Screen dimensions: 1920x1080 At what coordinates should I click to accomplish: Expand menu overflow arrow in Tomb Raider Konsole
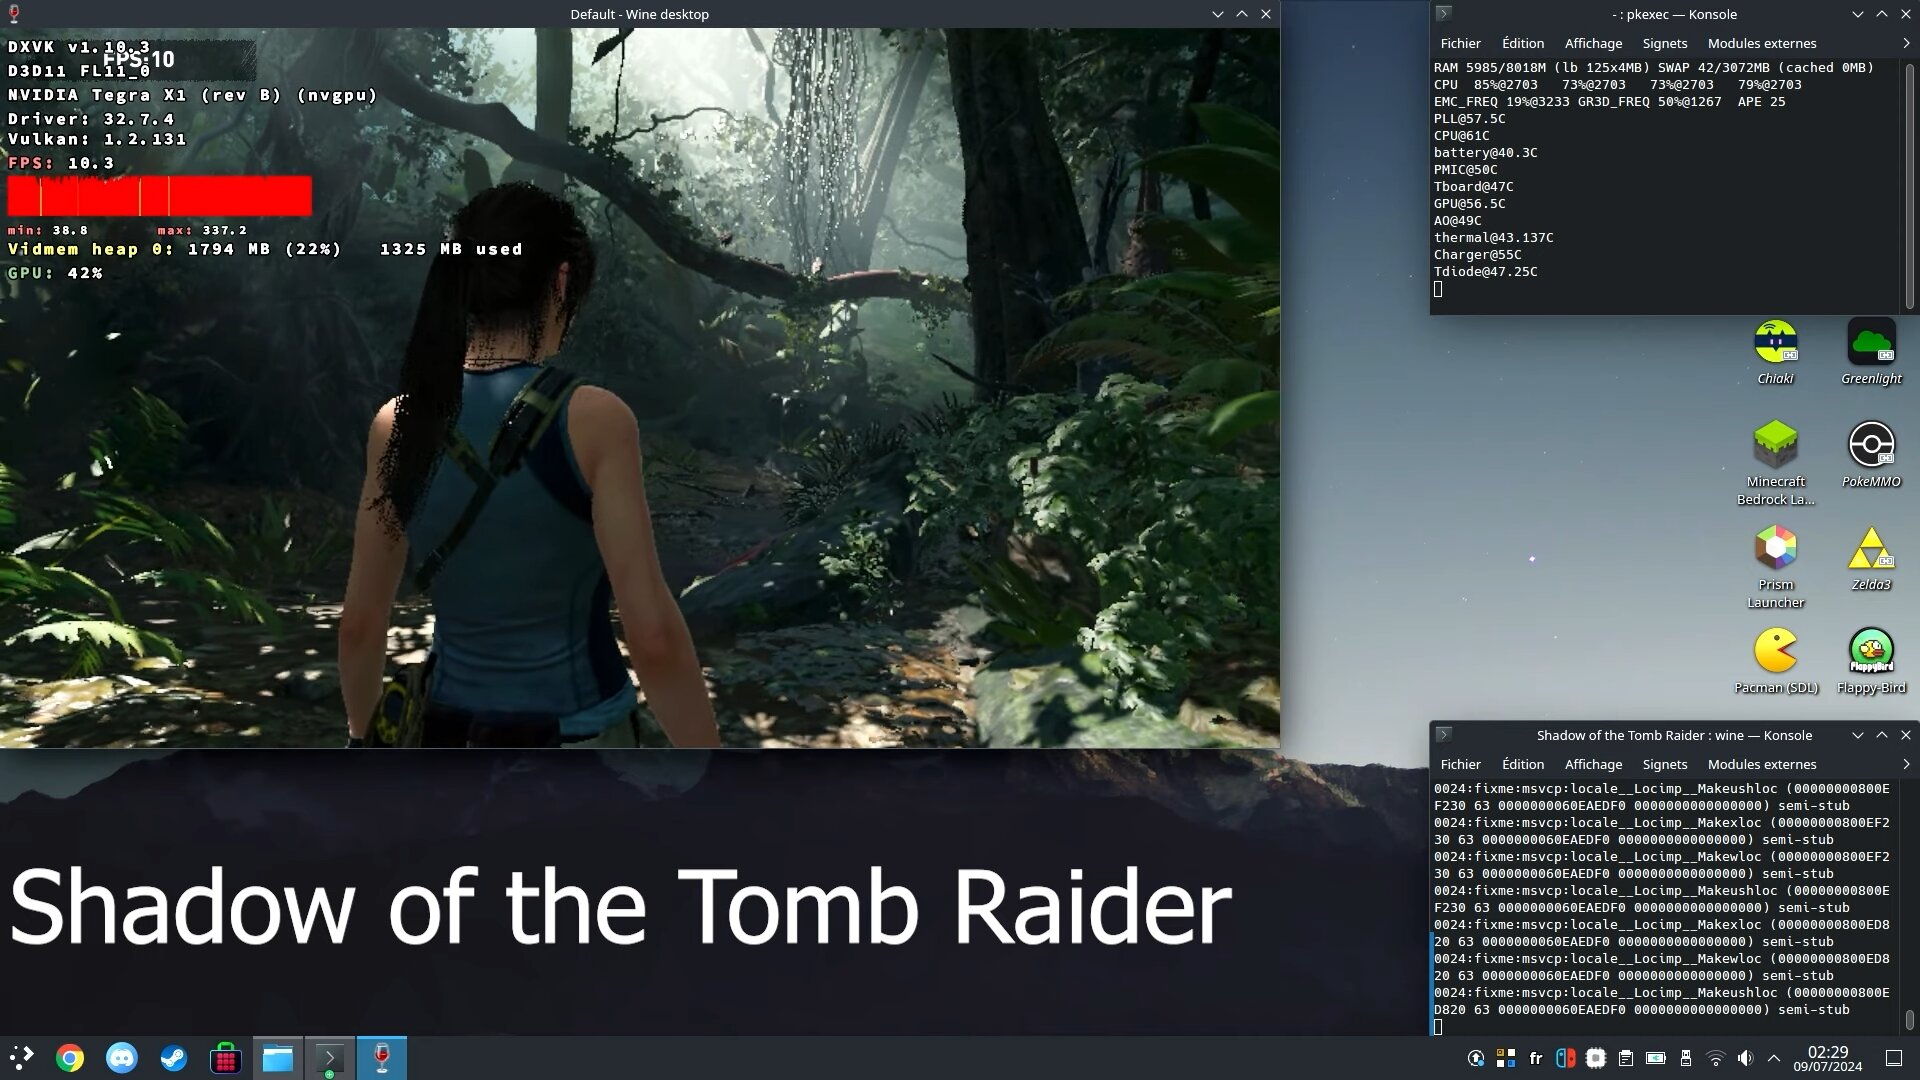coord(1906,764)
